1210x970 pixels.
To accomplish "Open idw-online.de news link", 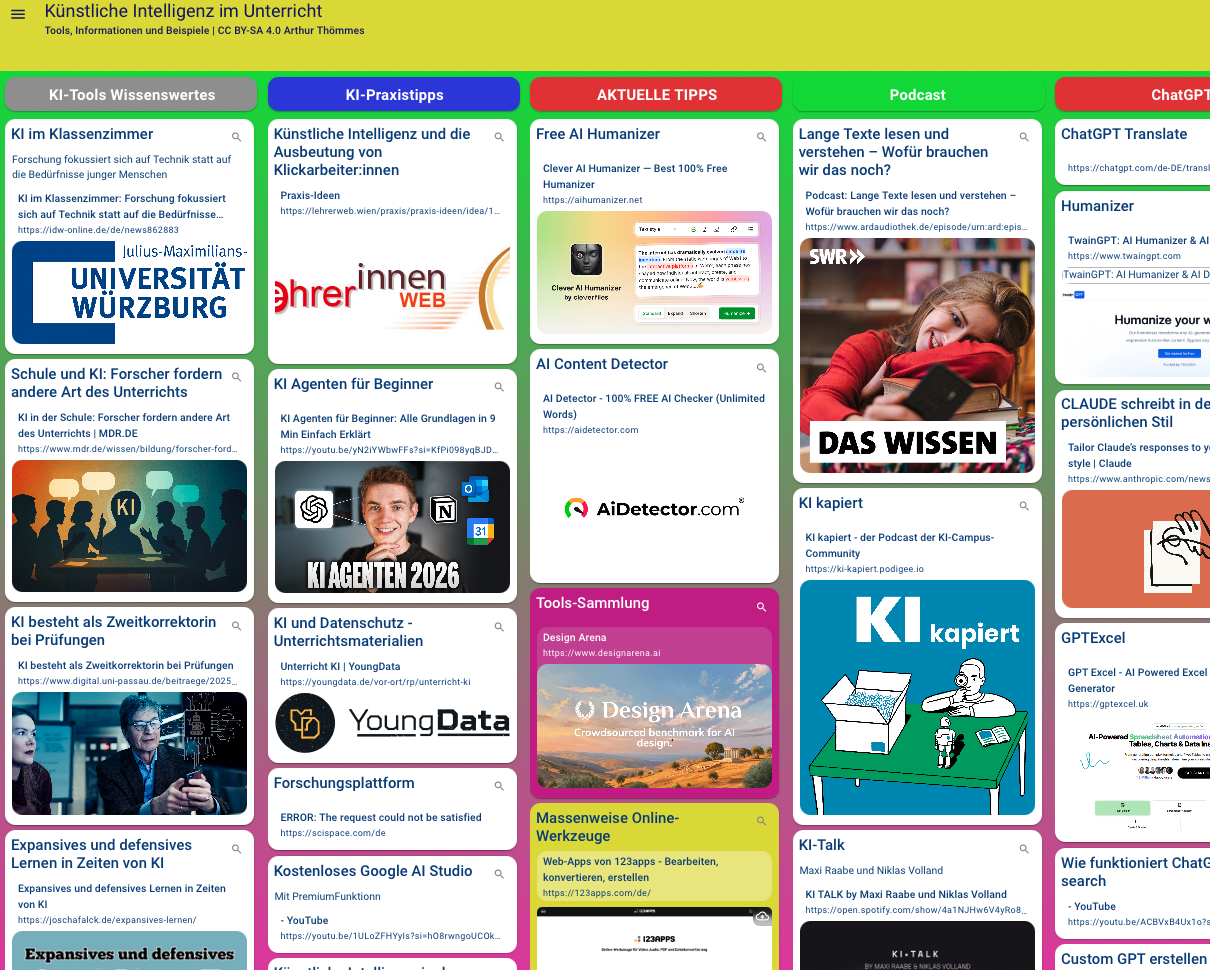I will tap(98, 230).
